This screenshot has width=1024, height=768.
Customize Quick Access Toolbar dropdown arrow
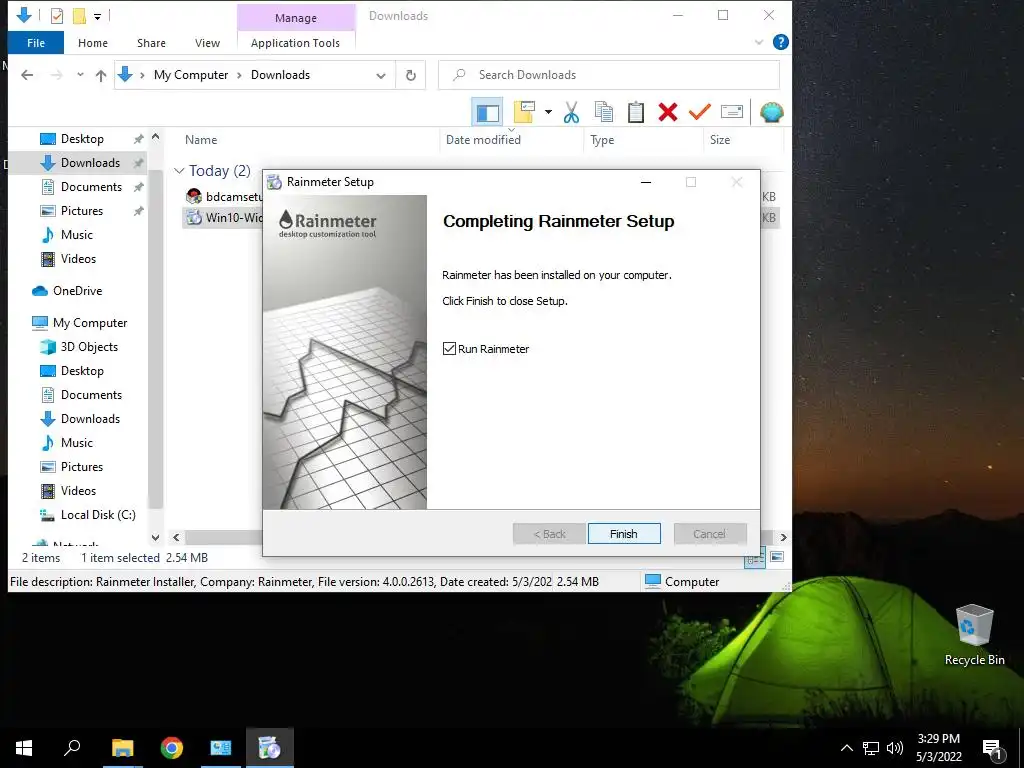(97, 16)
